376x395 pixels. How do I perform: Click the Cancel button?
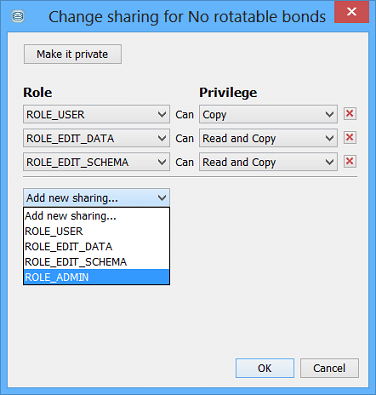coord(329,368)
